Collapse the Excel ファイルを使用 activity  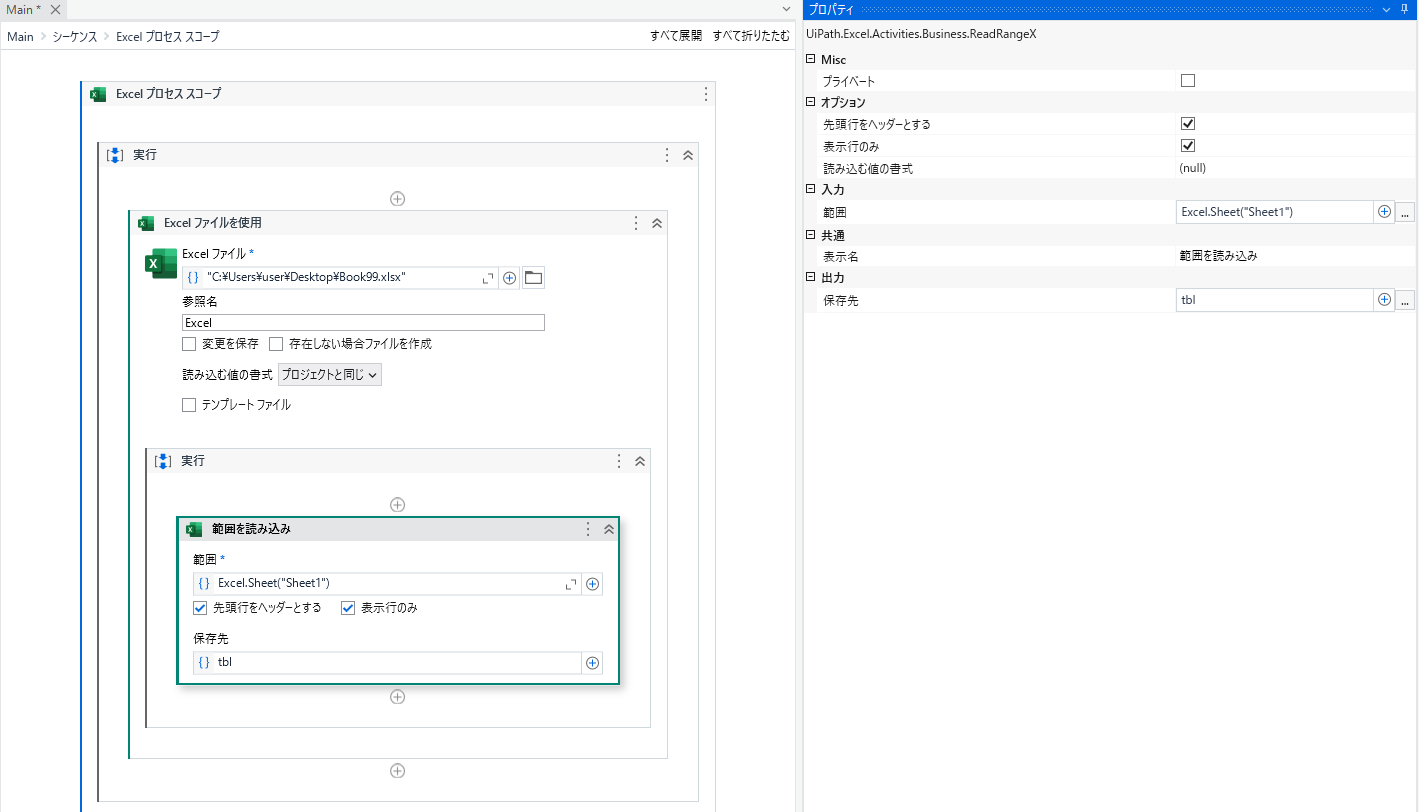pyautogui.click(x=657, y=223)
